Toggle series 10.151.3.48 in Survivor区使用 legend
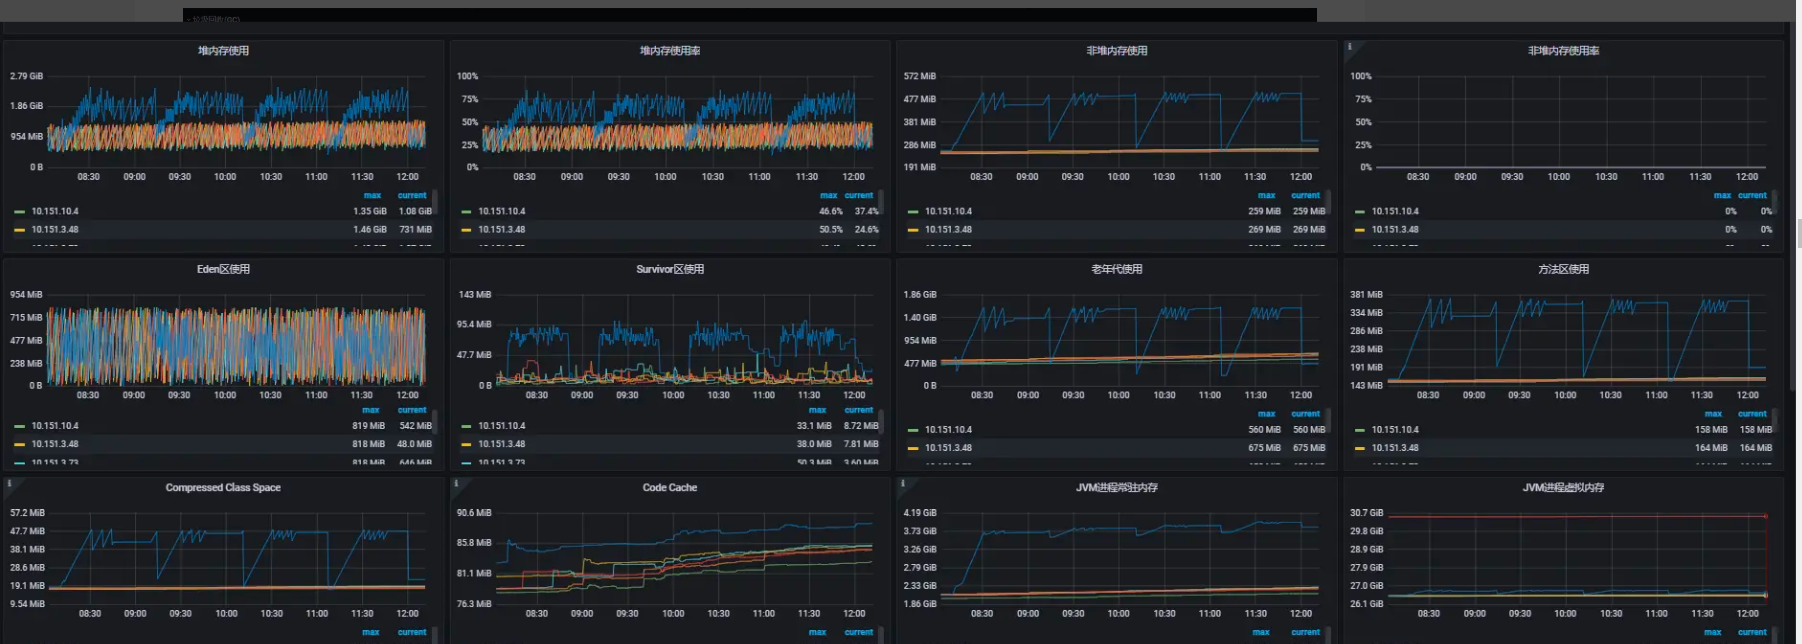The height and width of the screenshot is (644, 1802). pyautogui.click(x=502, y=444)
